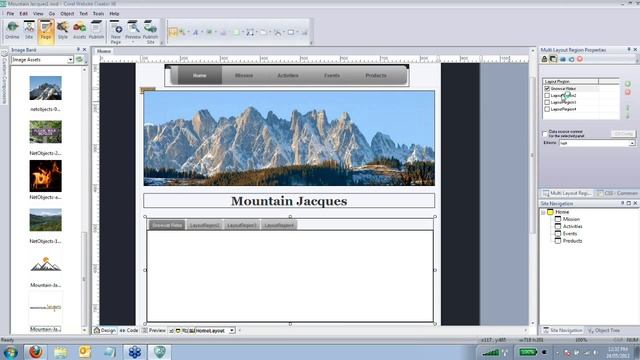Add a layout region with the green plus
The width and height of the screenshot is (640, 360).
click(x=628, y=84)
